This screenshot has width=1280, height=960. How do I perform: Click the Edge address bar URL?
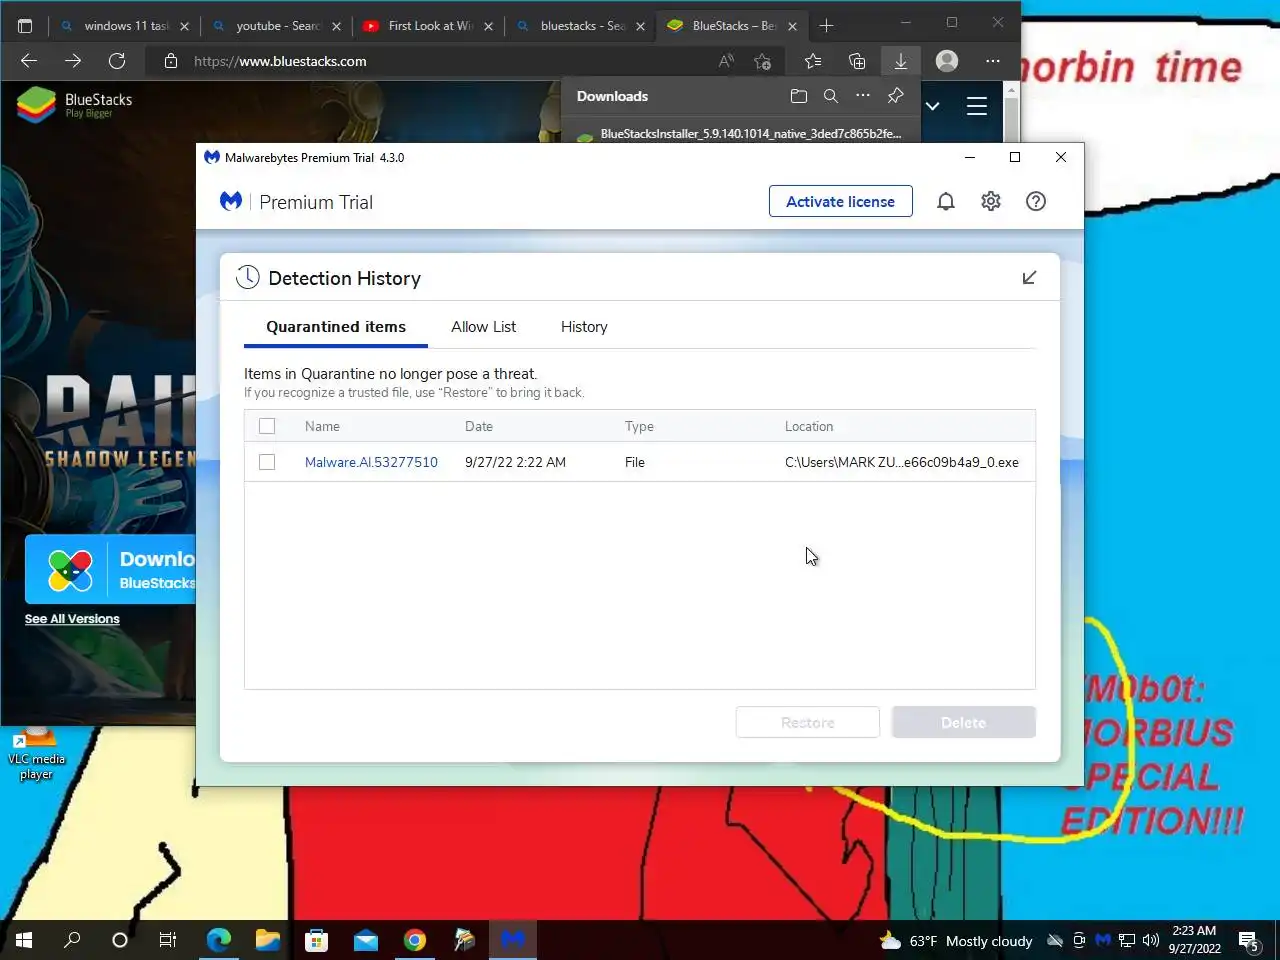coord(280,61)
